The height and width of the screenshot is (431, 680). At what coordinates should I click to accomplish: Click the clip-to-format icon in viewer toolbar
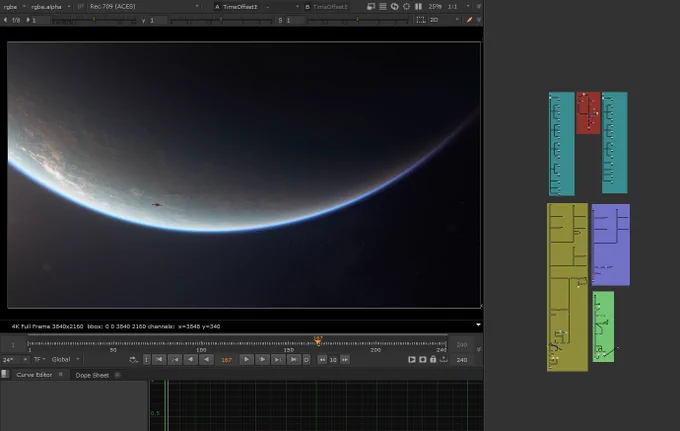(x=371, y=7)
